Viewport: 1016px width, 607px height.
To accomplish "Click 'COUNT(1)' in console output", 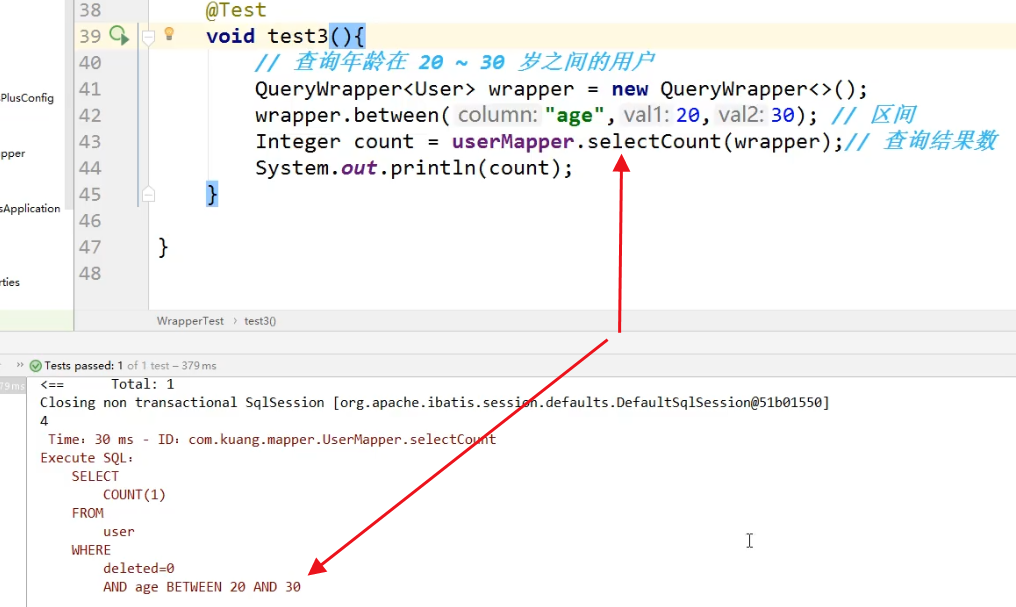I will pyautogui.click(x=134, y=495).
